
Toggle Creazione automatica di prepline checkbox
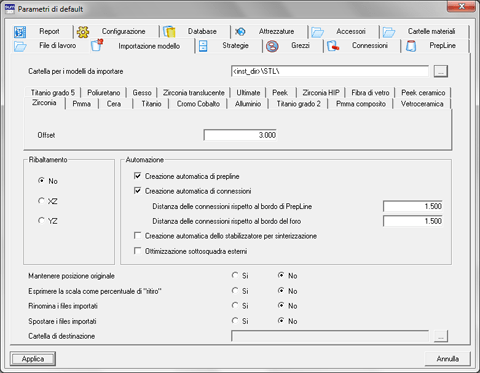(137, 176)
